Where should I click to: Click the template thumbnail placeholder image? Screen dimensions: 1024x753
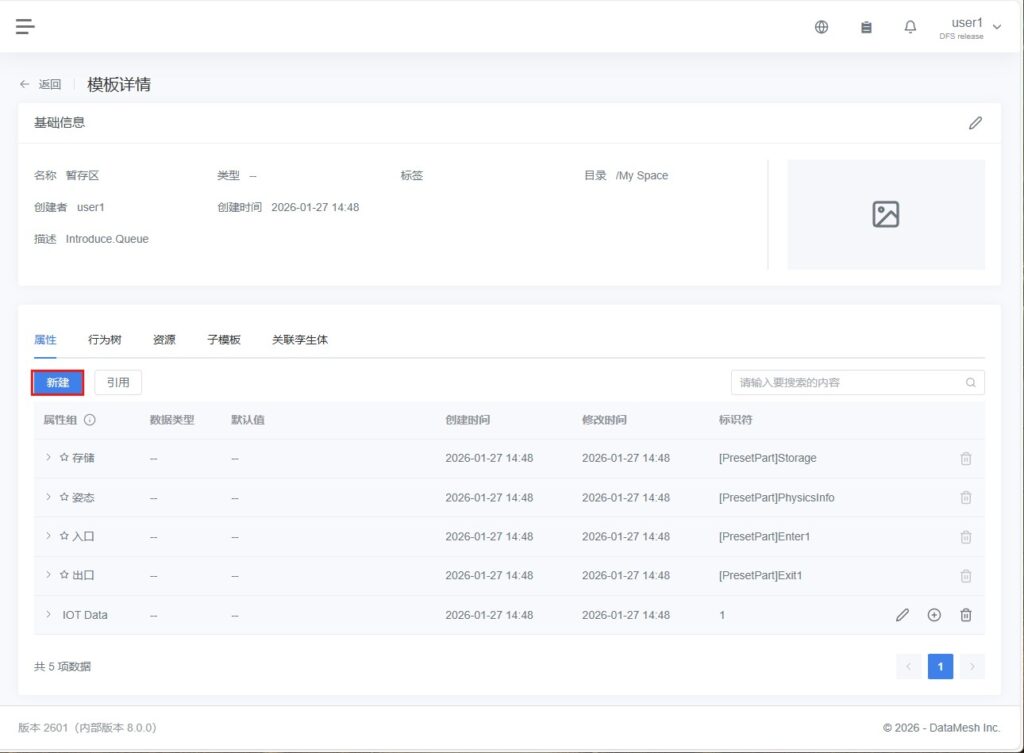[x=886, y=215]
